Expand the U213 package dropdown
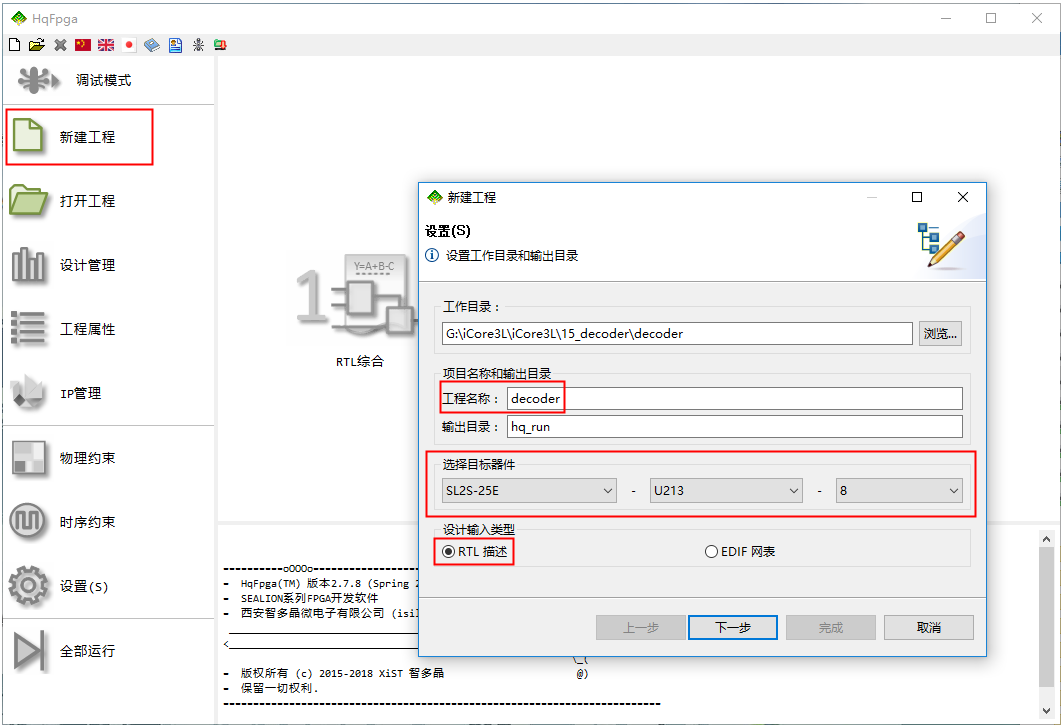The height and width of the screenshot is (727, 1063). point(726,490)
